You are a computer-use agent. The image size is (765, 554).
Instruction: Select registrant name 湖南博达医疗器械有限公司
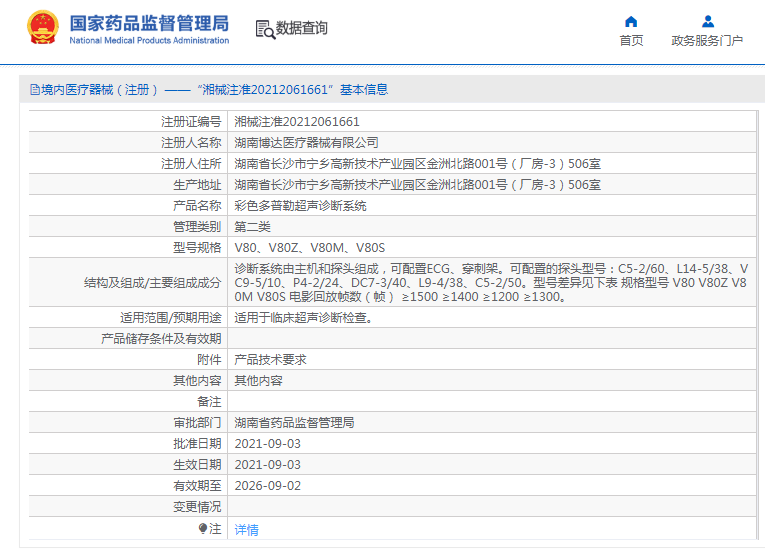tap(306, 142)
